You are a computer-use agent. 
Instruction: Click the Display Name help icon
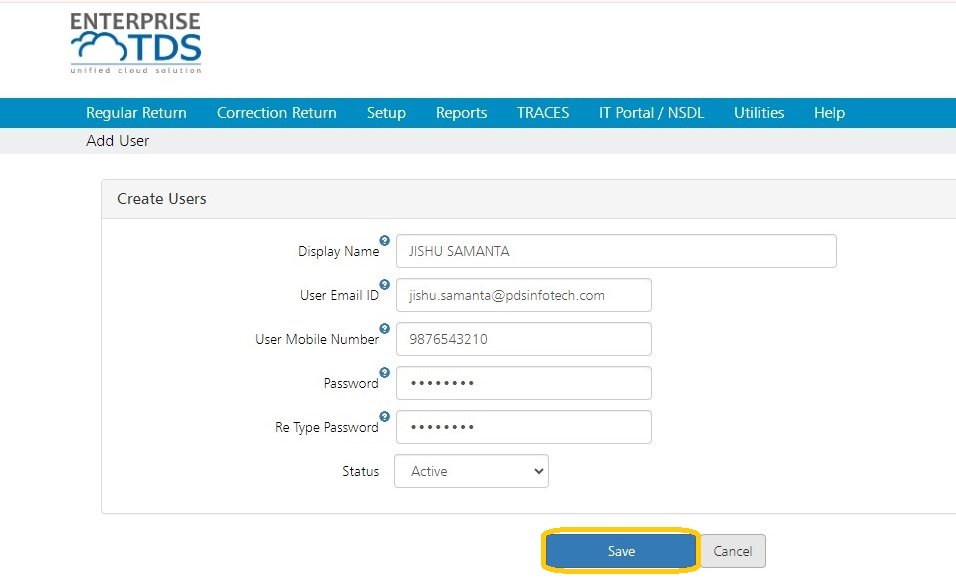point(384,238)
